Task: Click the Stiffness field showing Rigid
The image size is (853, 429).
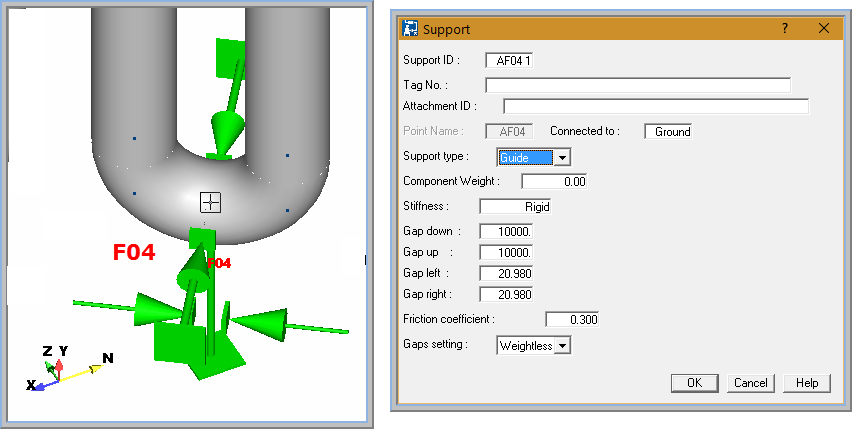Action: [515, 207]
